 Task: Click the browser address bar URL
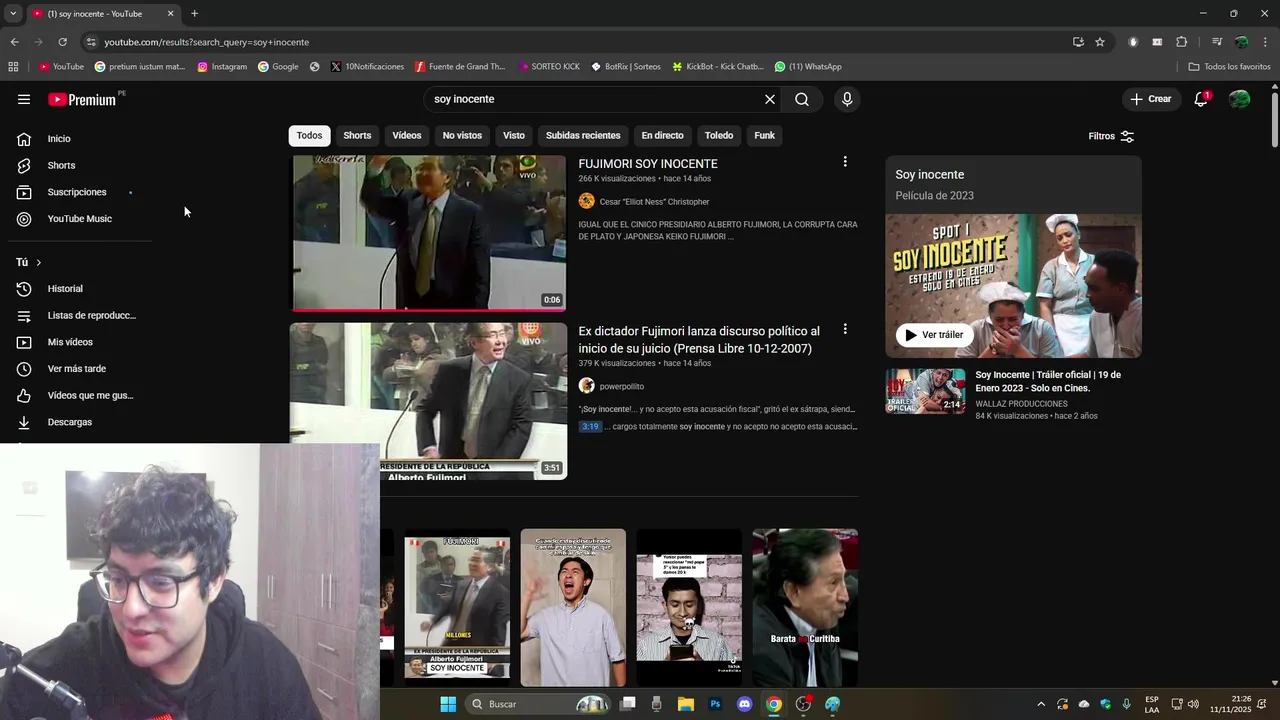point(206,42)
